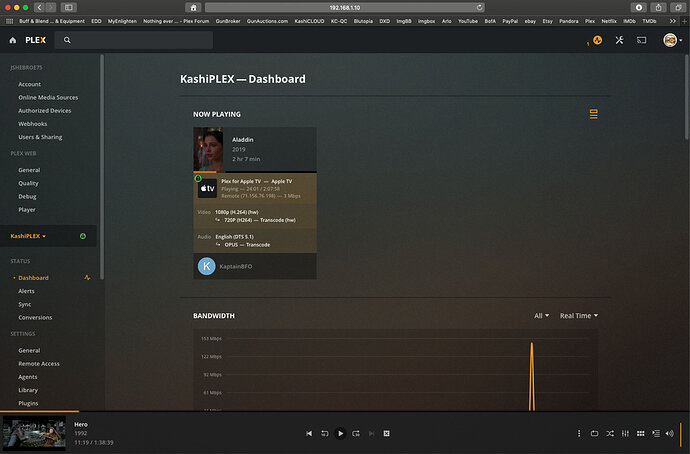690x454 pixels.
Task: Expand the KashiPLEX server dropdown
Action: coord(28,236)
